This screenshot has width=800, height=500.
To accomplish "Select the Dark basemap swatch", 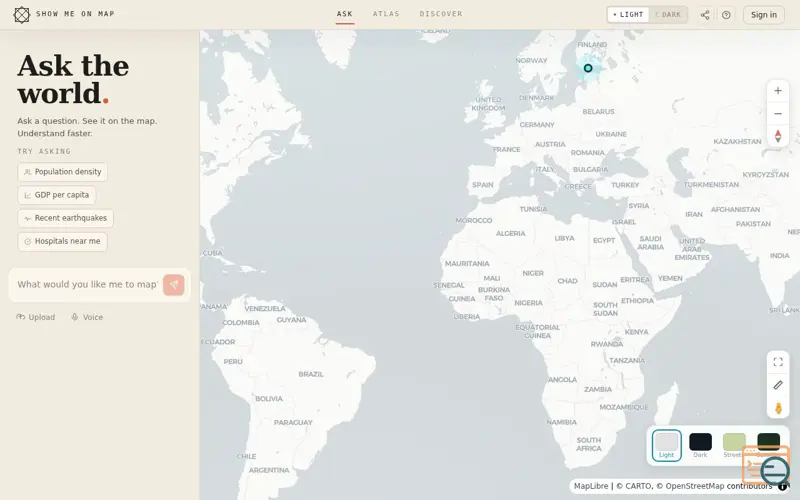I will 700,445.
